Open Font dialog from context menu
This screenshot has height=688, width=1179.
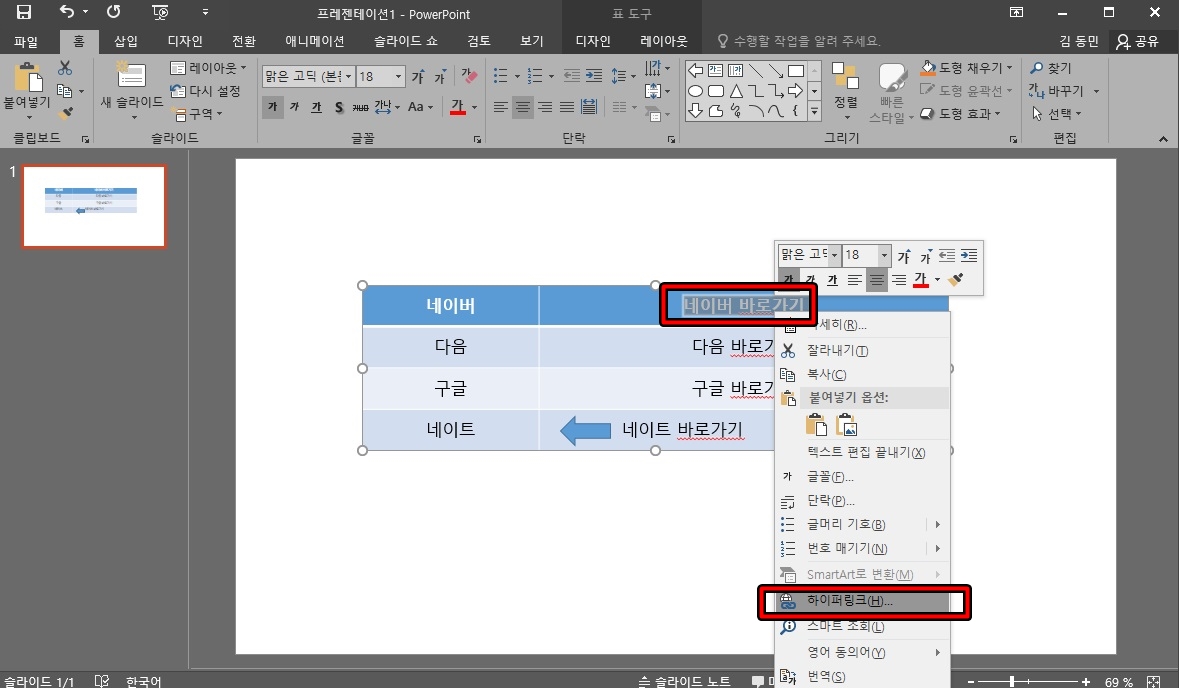[x=864, y=477]
